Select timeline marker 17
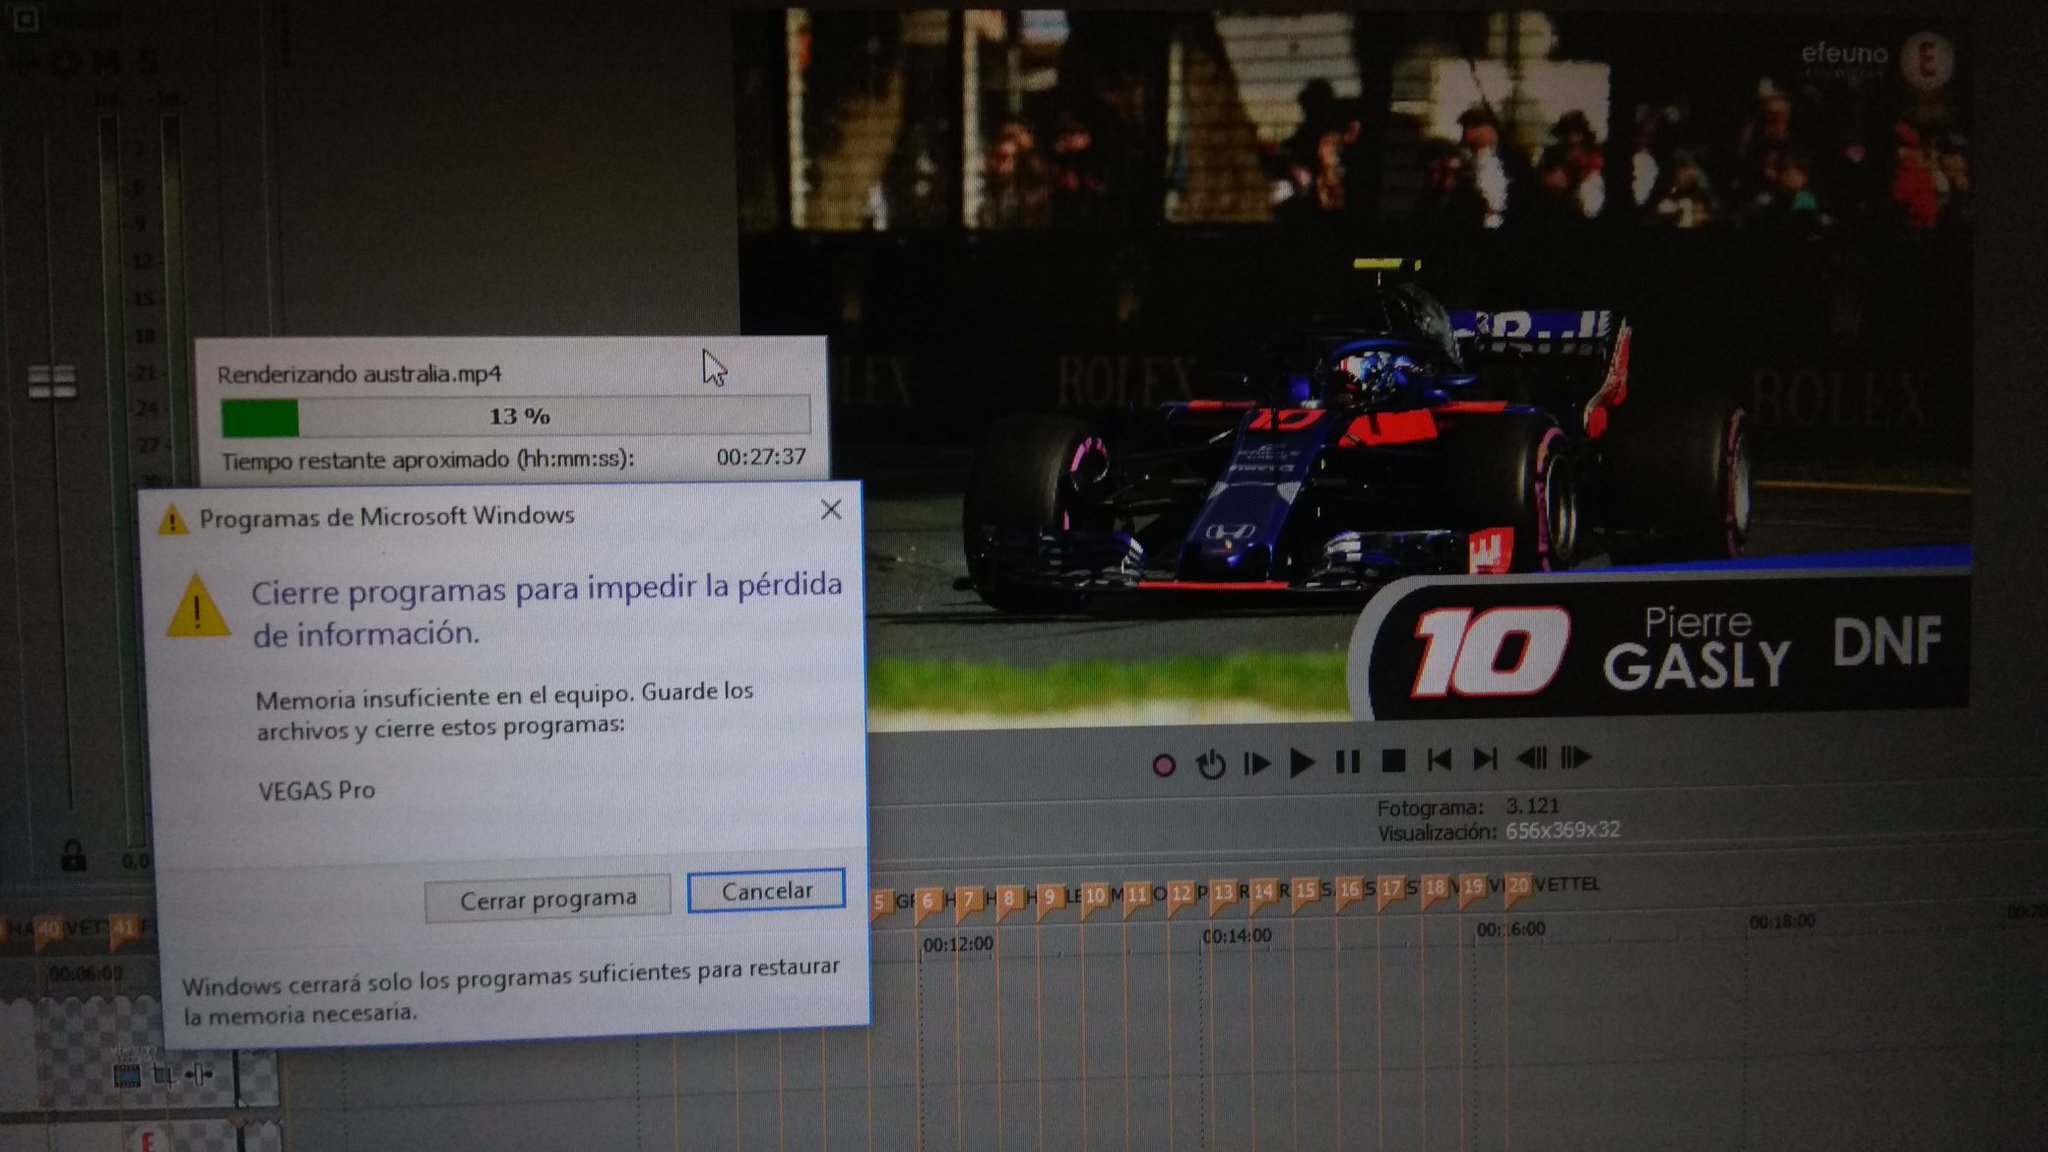 click(1392, 889)
